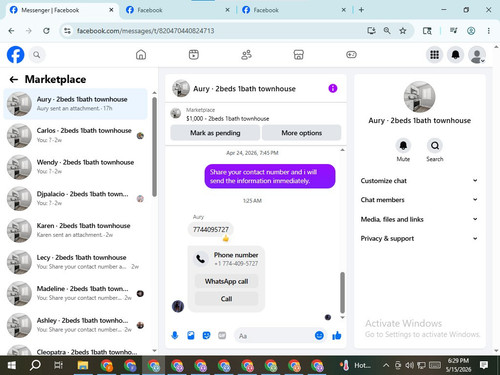Open Ashley townhouse conversation
500x375 pixels.
75,325
